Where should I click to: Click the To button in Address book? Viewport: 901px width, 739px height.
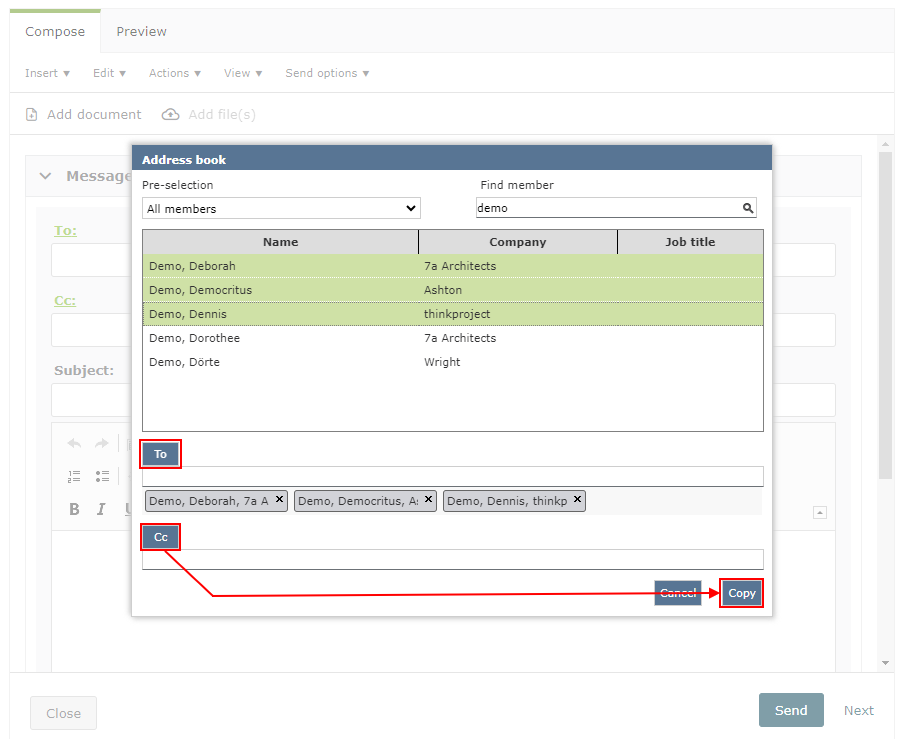160,454
